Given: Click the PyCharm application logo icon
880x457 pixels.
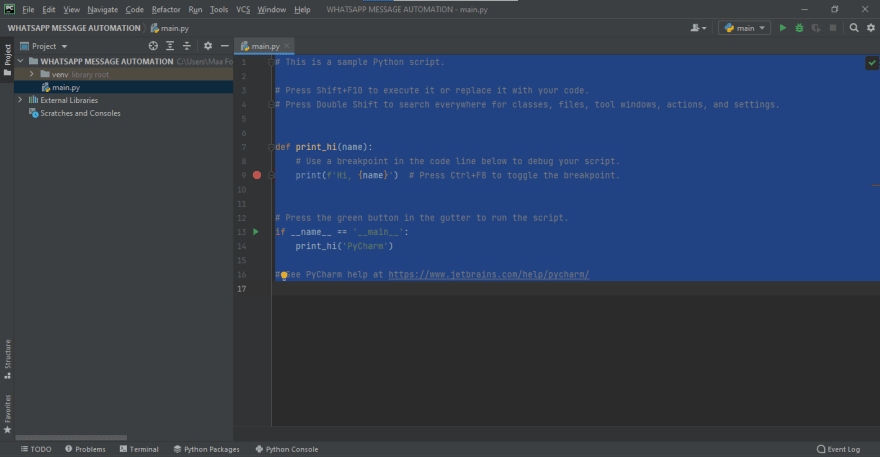Looking at the screenshot, I should point(10,9).
